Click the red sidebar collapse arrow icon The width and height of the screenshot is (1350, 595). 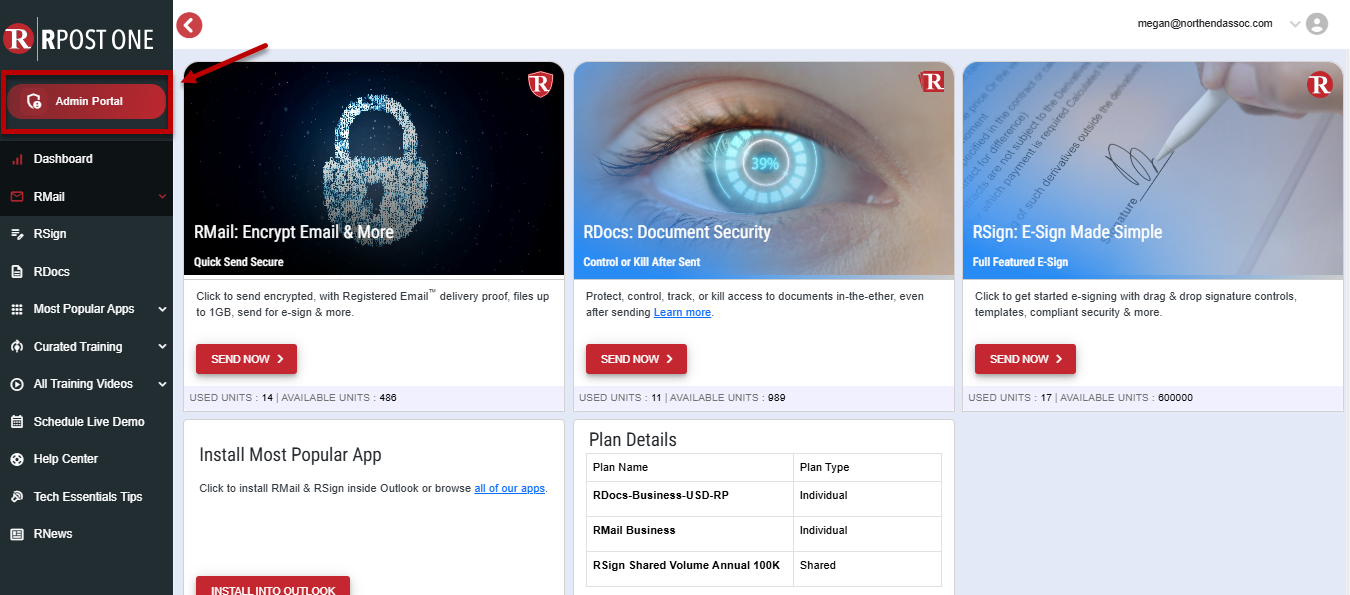tap(190, 26)
